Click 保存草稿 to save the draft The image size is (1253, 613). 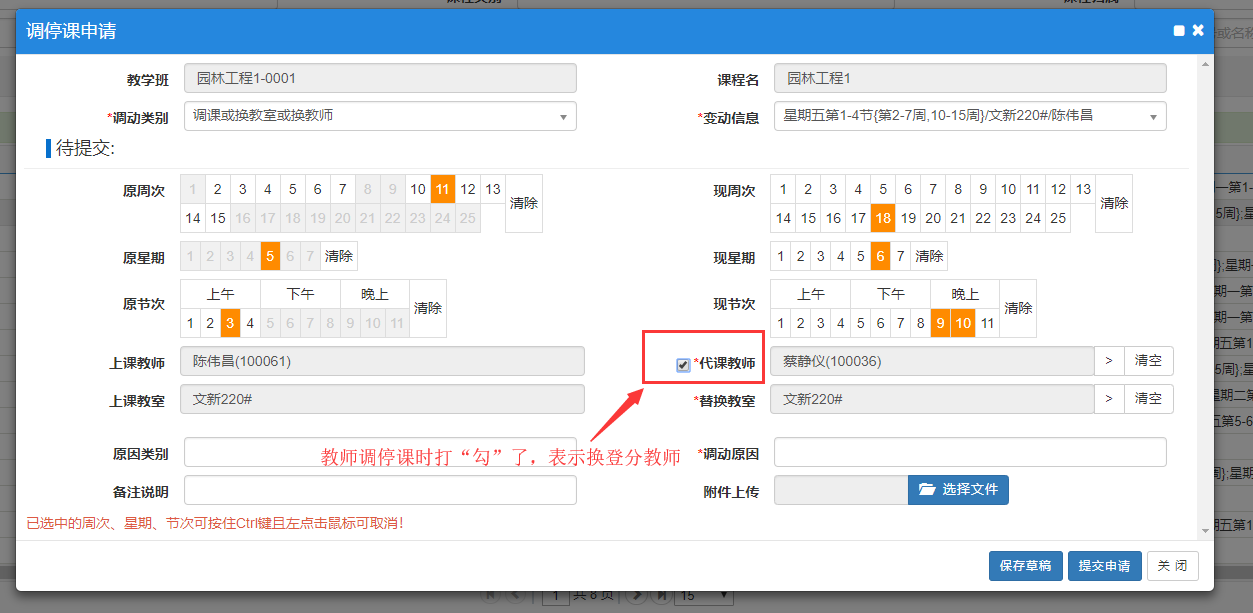pyautogui.click(x=1025, y=566)
